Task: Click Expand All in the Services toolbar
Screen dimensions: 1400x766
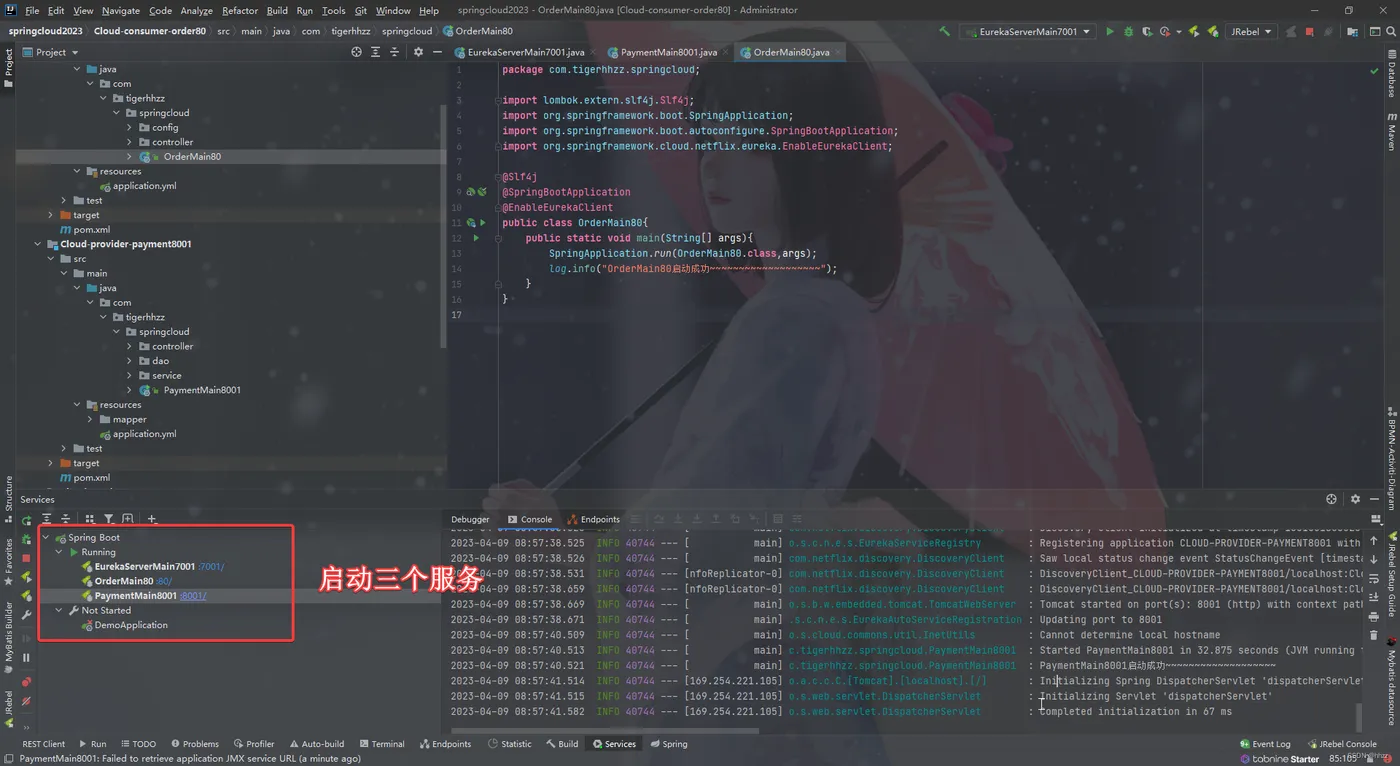Action: pyautogui.click(x=46, y=519)
